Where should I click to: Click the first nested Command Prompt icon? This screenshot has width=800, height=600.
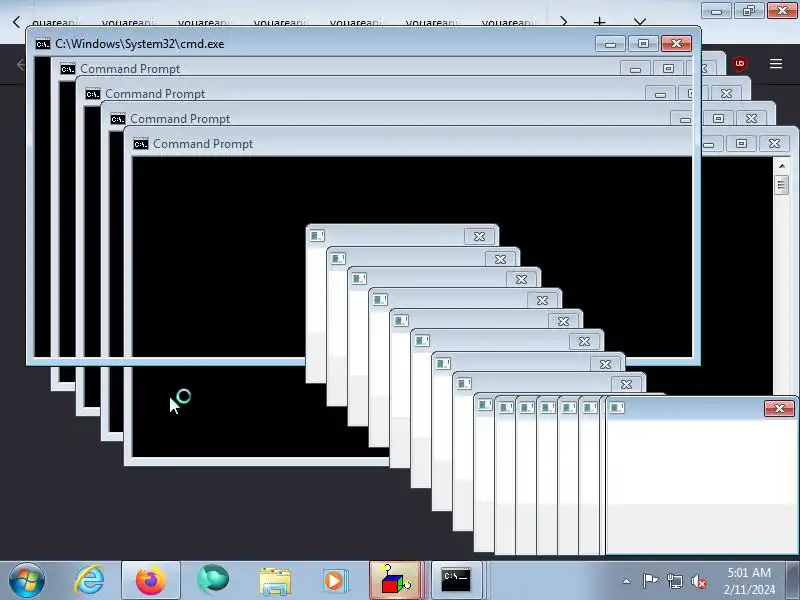68,69
